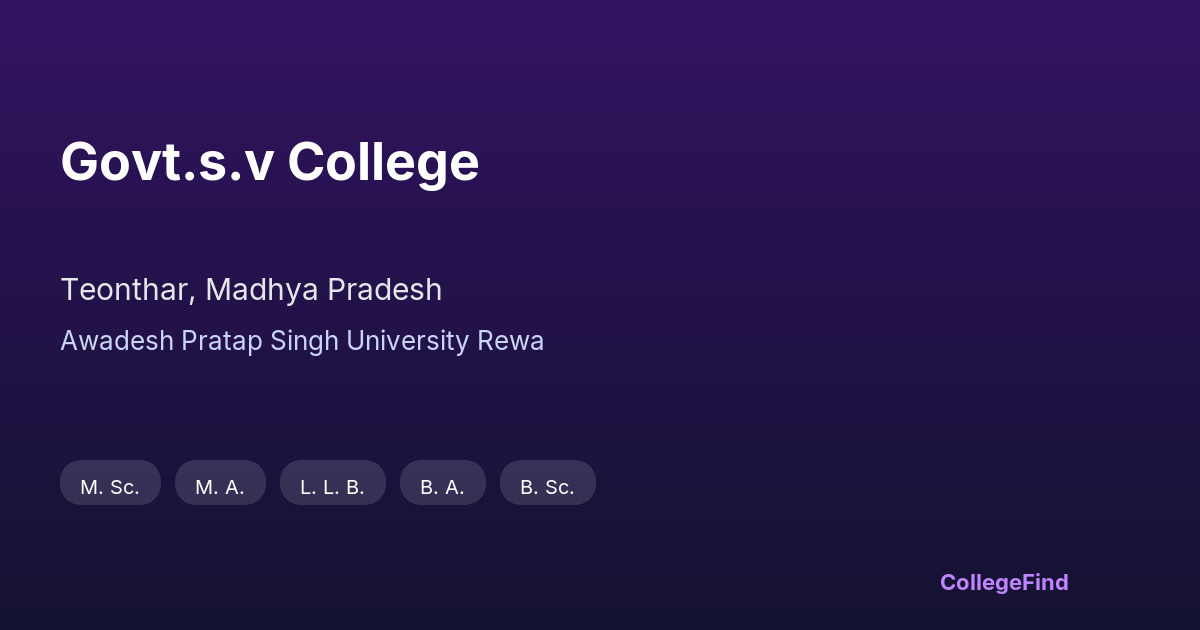Click the town name "Teonthar"

(125, 290)
